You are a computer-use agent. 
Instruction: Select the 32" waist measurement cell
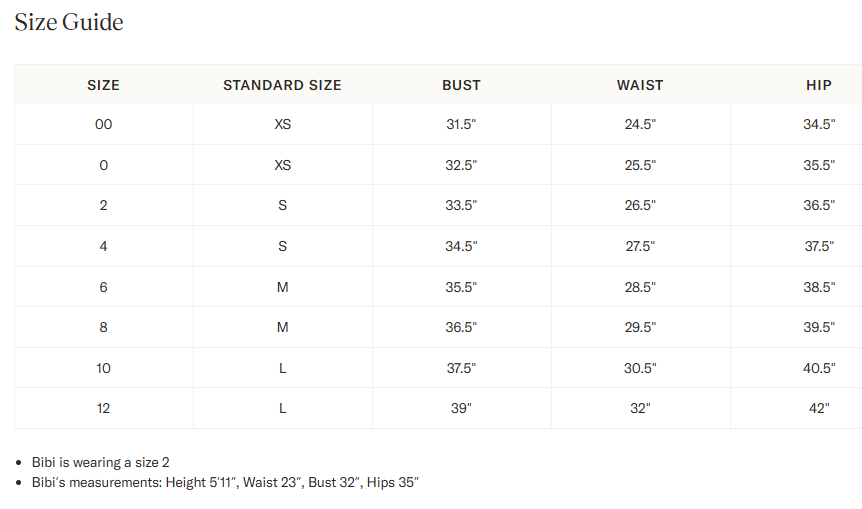pos(640,408)
